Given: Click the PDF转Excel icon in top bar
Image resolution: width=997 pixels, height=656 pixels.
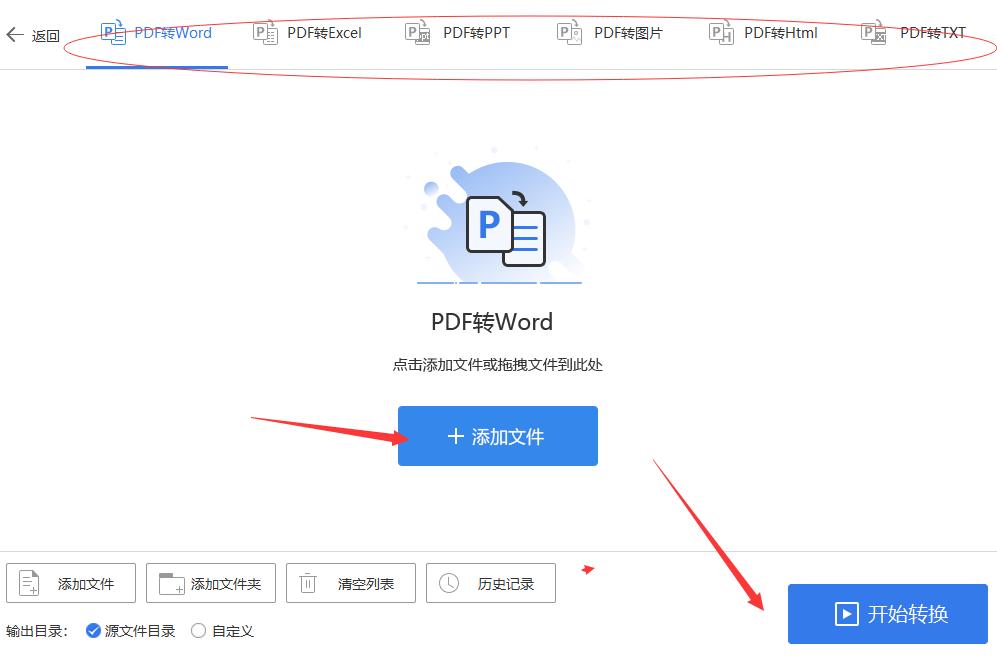Looking at the screenshot, I should (265, 31).
